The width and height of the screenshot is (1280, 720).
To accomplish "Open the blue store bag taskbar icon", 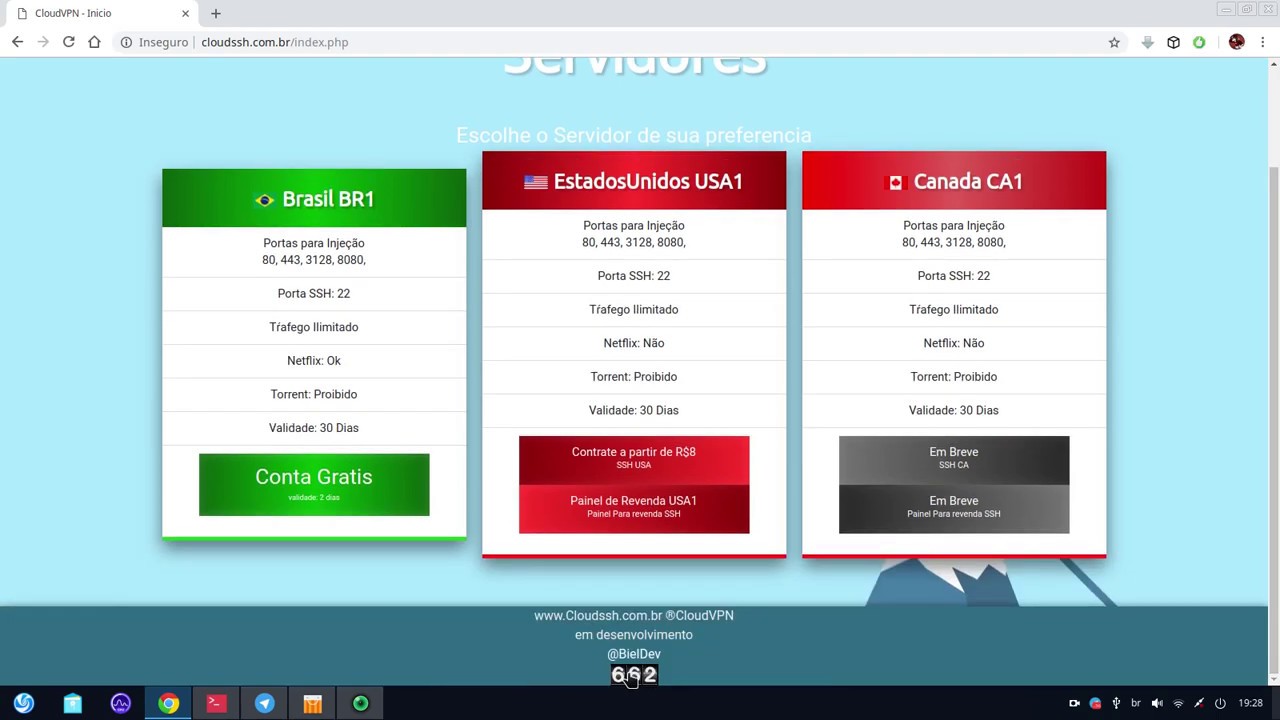I will 72,704.
